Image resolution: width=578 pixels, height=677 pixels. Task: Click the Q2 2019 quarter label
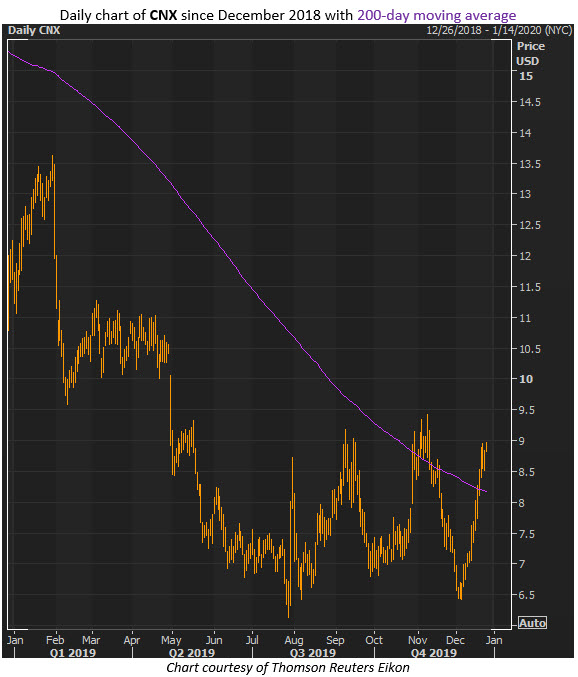(192, 653)
